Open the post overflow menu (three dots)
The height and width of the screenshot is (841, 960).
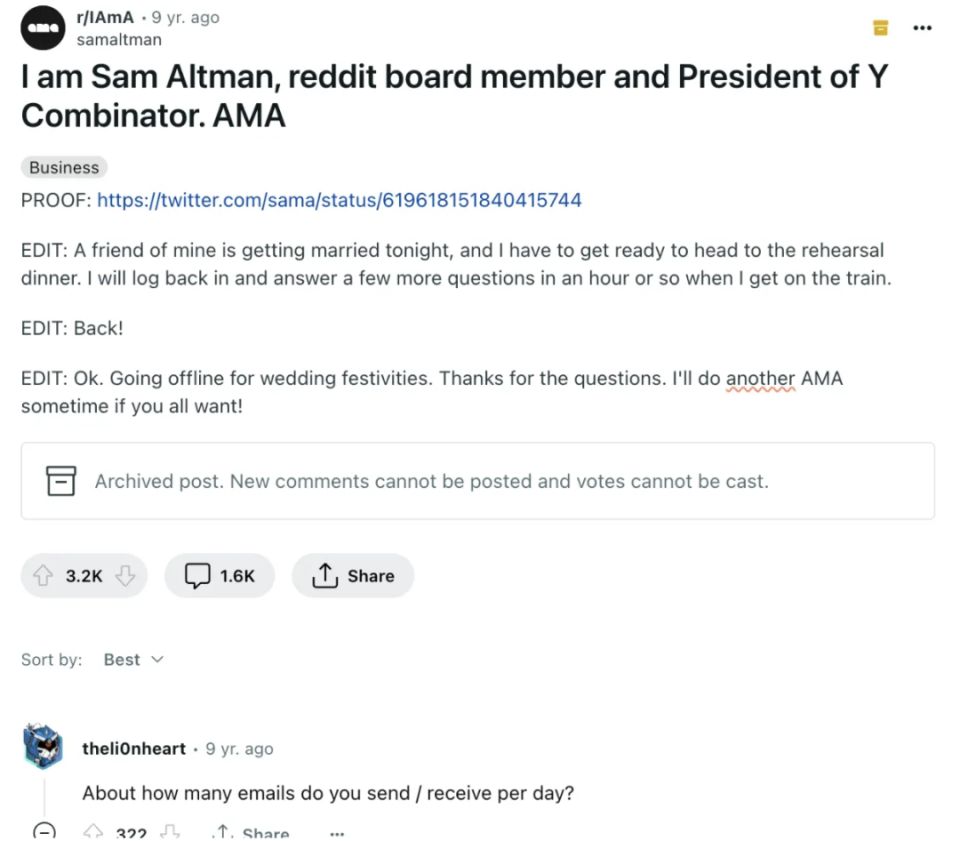[922, 28]
